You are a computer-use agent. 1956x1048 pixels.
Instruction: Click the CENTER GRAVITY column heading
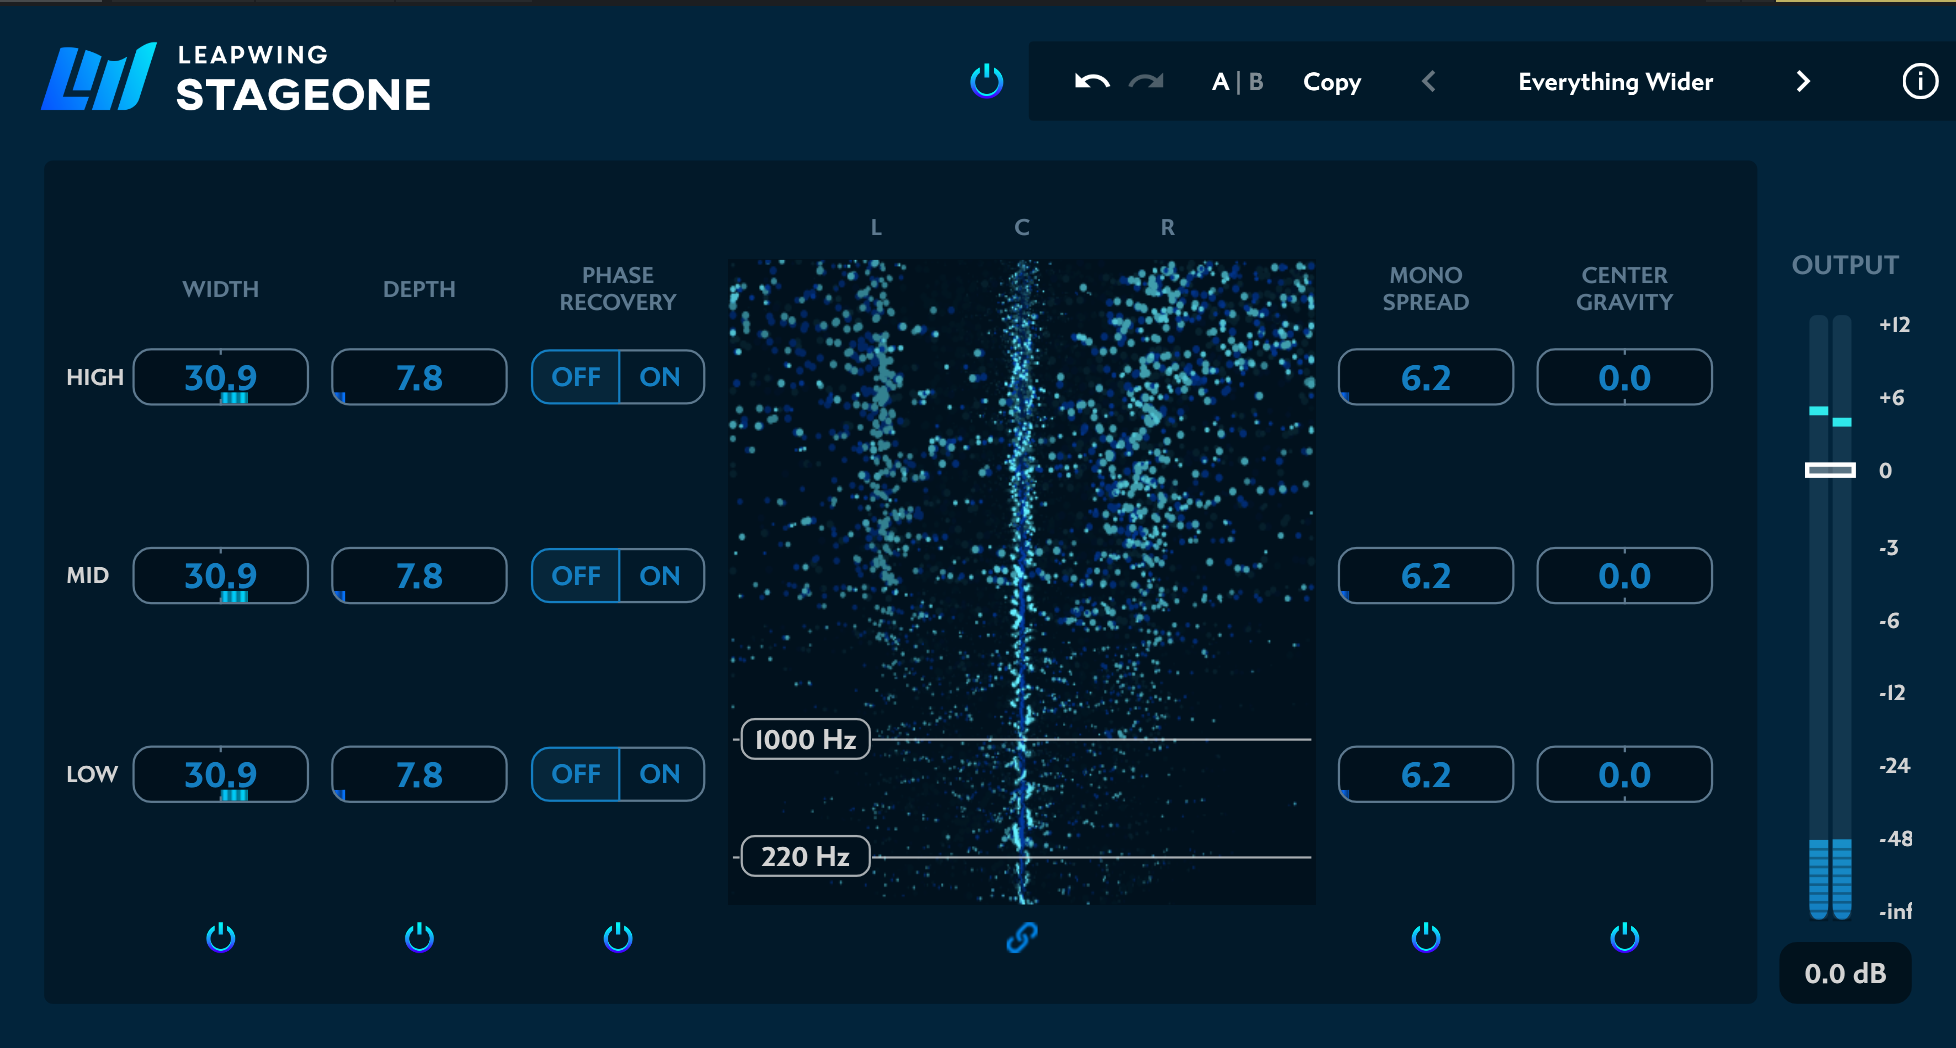(x=1625, y=288)
